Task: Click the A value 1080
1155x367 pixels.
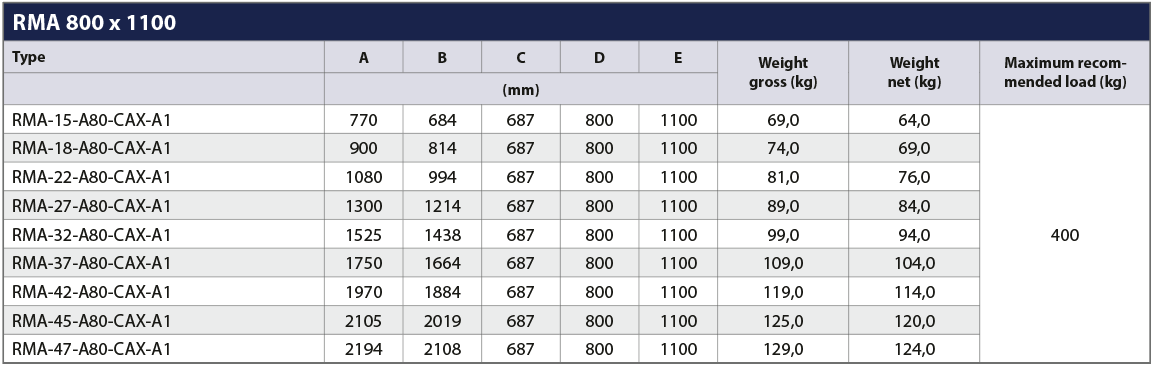Action: click(364, 177)
